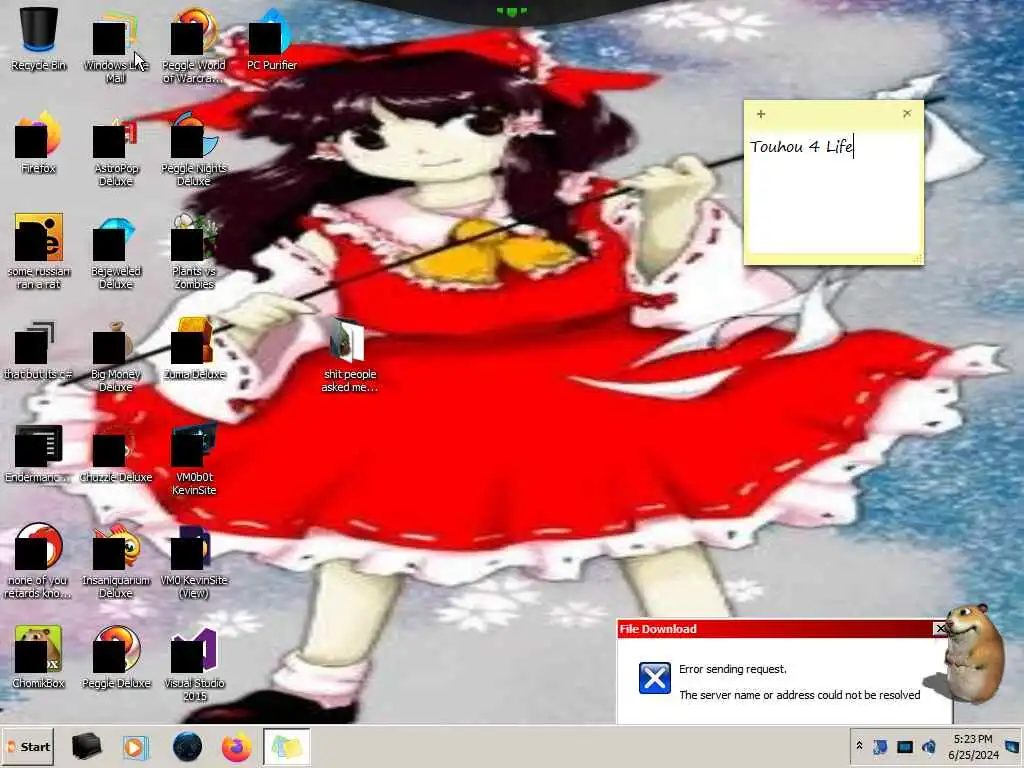Select the Chuzzle Deluxe shortcut
Viewport: 1024px width, 768px height.
[116, 453]
